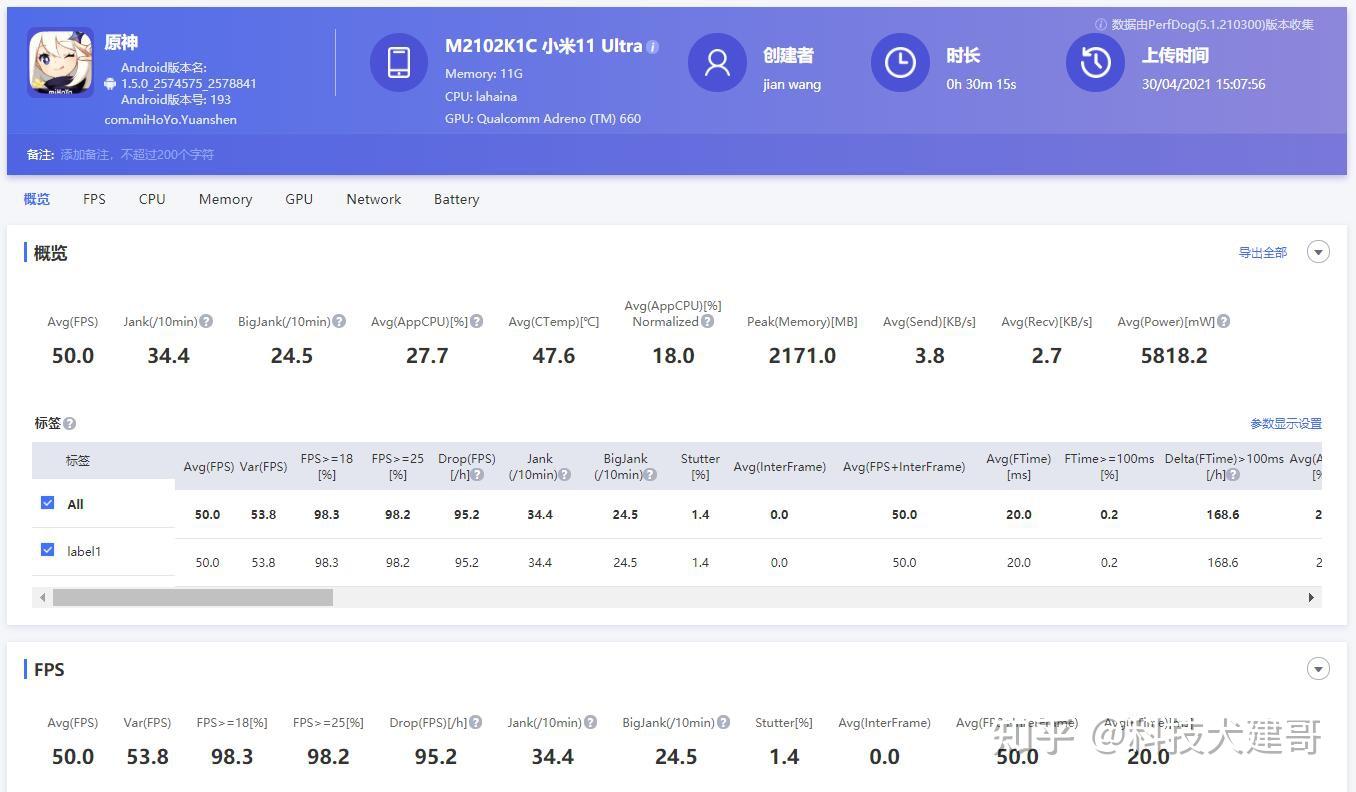This screenshot has height=792, width=1356.
Task: Click the Genshin Impact app icon thumbnail
Action: (x=61, y=62)
